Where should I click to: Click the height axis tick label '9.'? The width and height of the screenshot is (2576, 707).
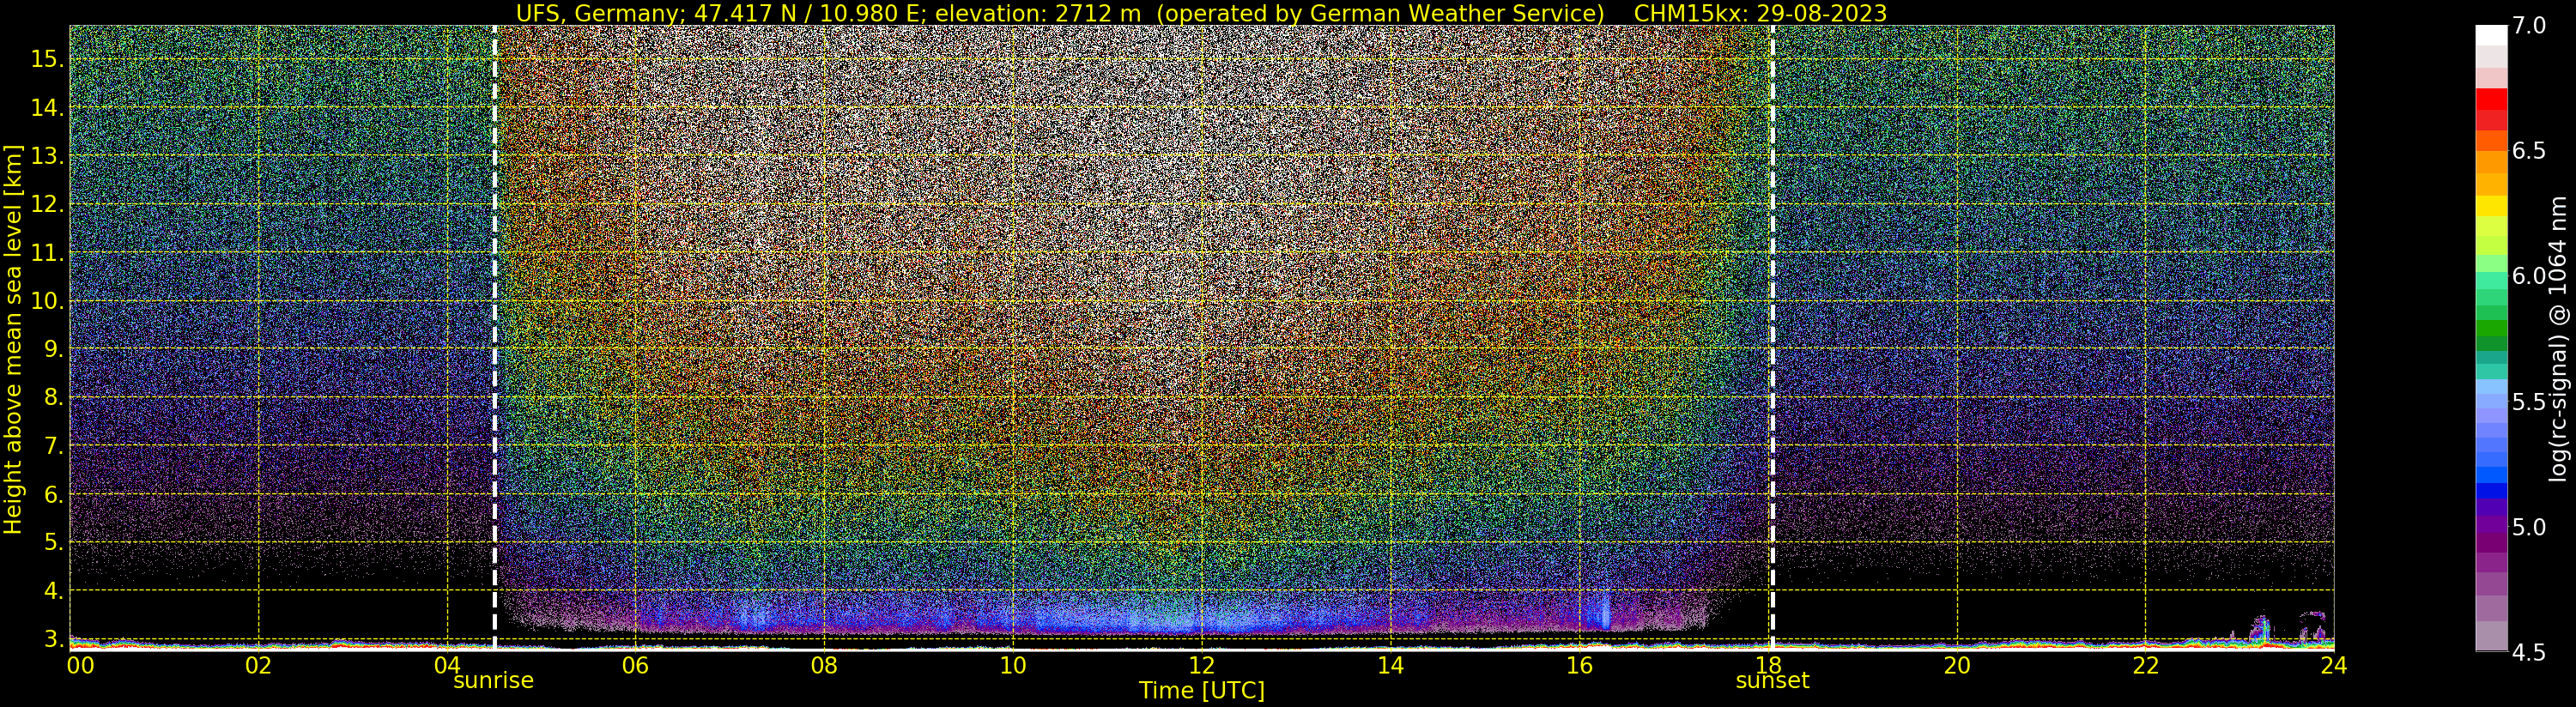[53, 349]
